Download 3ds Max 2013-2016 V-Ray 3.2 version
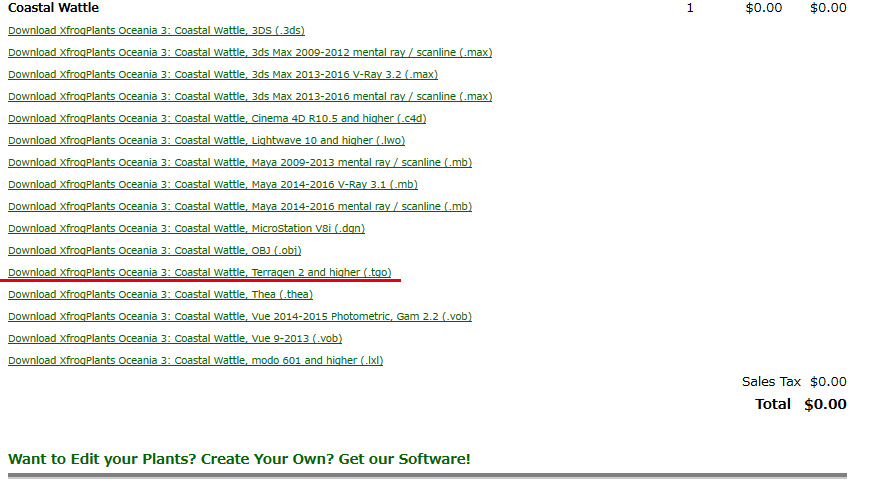The image size is (884, 486). [x=222, y=74]
